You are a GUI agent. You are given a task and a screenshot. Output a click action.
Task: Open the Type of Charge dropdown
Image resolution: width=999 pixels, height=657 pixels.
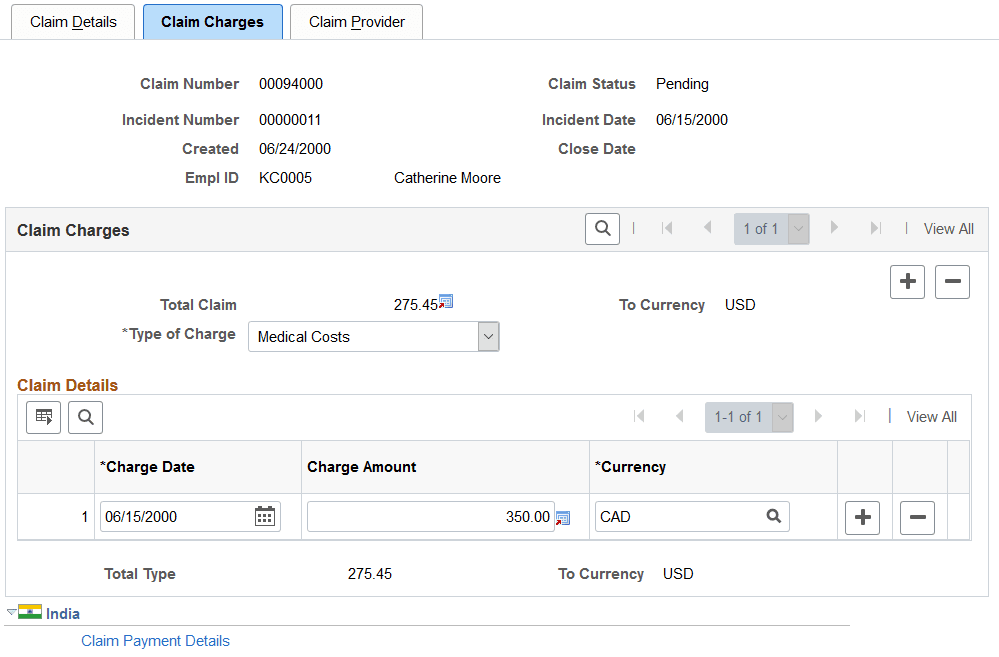(x=488, y=336)
